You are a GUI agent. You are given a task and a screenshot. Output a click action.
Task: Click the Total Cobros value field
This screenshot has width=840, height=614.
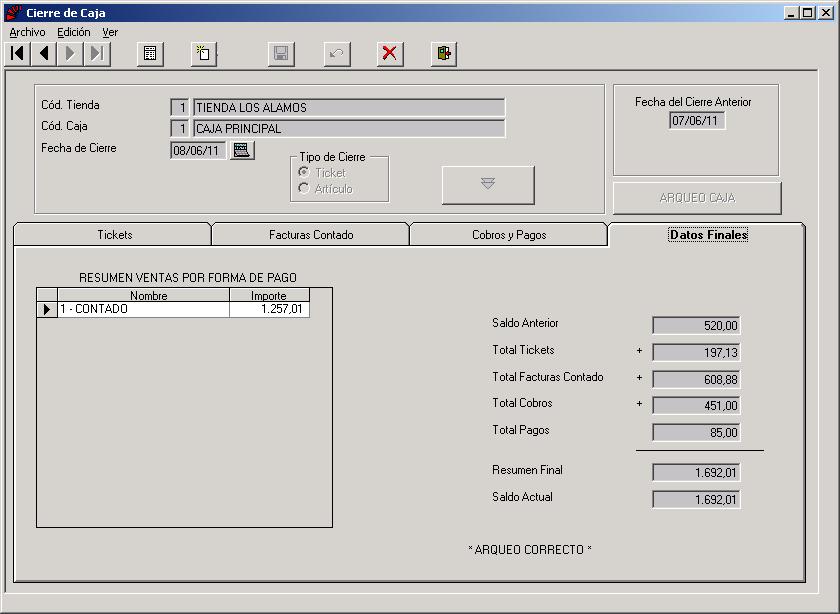(x=696, y=406)
